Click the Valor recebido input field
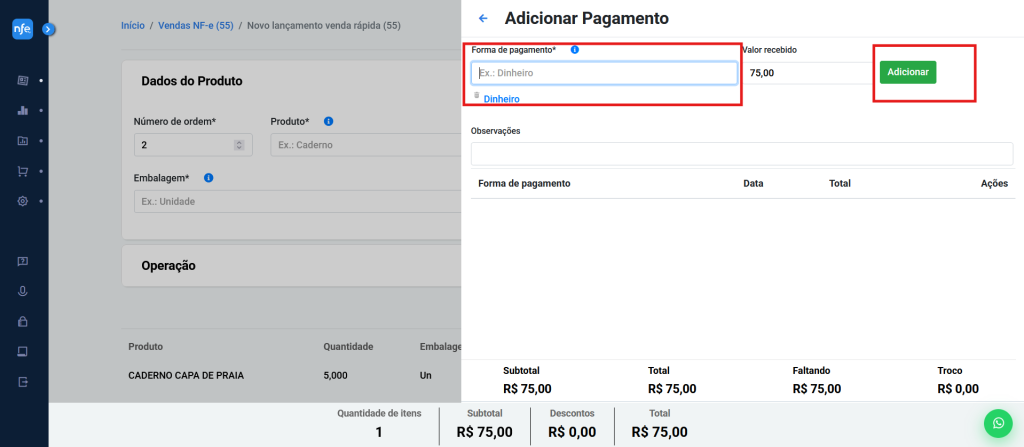The width and height of the screenshot is (1024, 447). click(808, 73)
